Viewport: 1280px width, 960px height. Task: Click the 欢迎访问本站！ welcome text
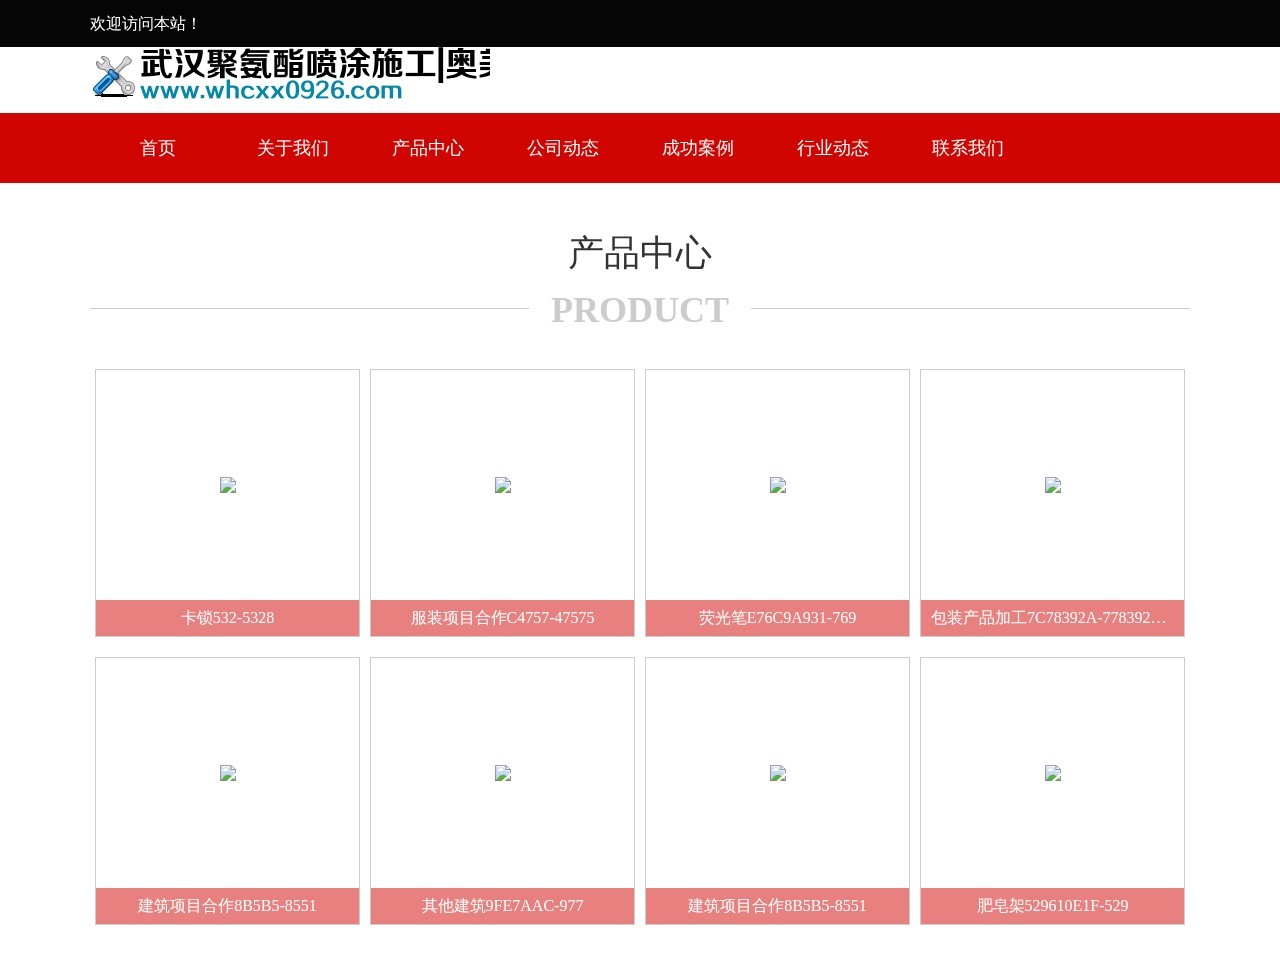(x=146, y=24)
